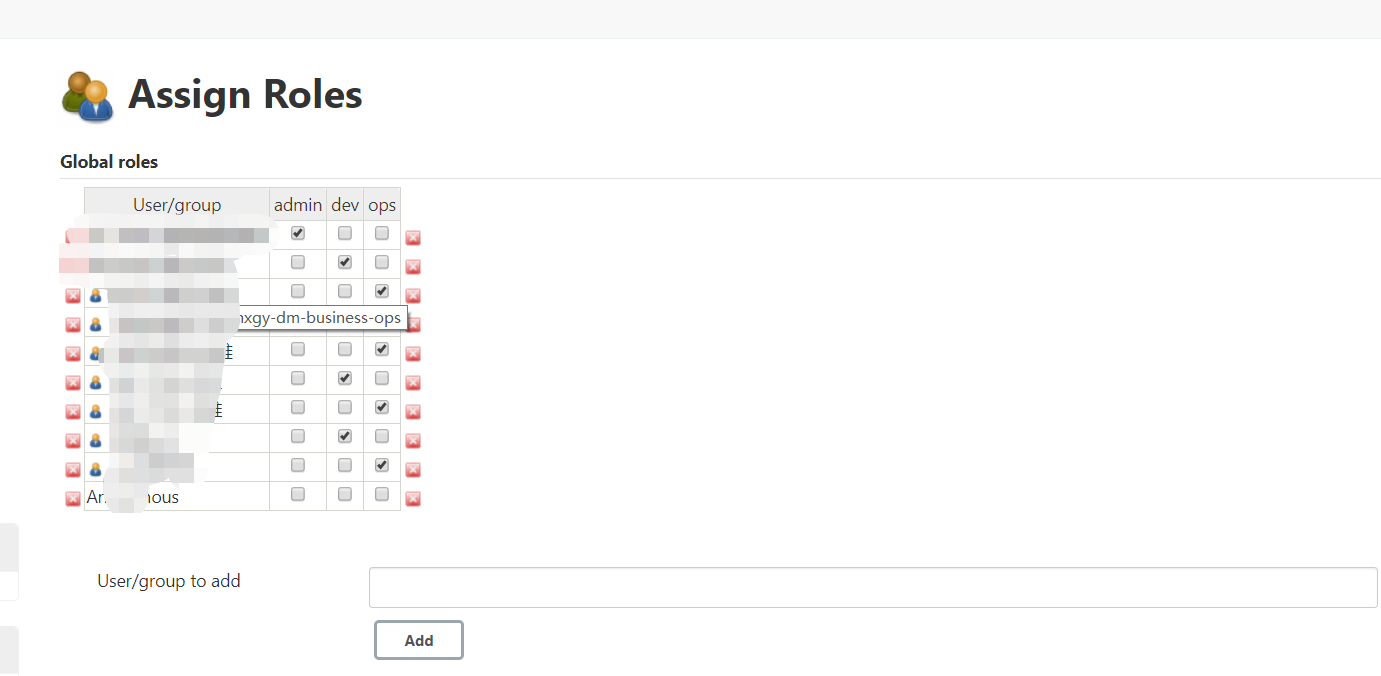1381x676 pixels.
Task: Uncheck the admin checkbox in the first row
Action: pyautogui.click(x=298, y=233)
